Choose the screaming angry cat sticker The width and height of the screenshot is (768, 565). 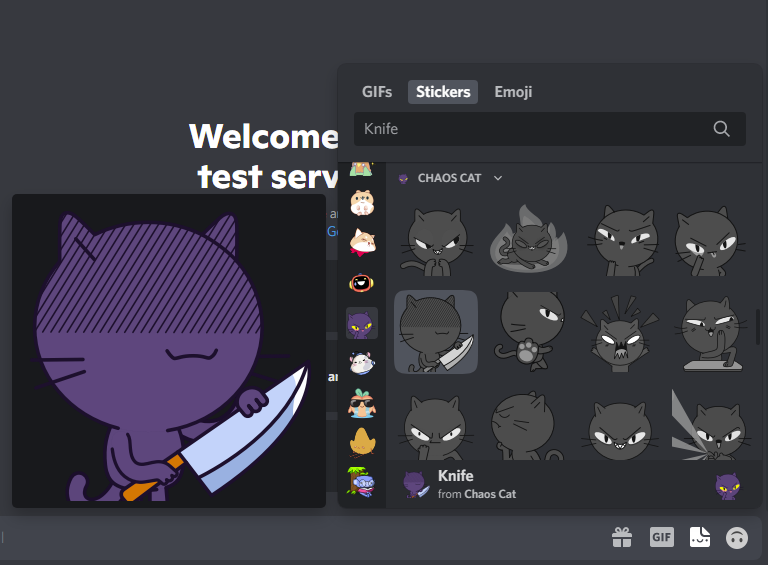click(620, 334)
